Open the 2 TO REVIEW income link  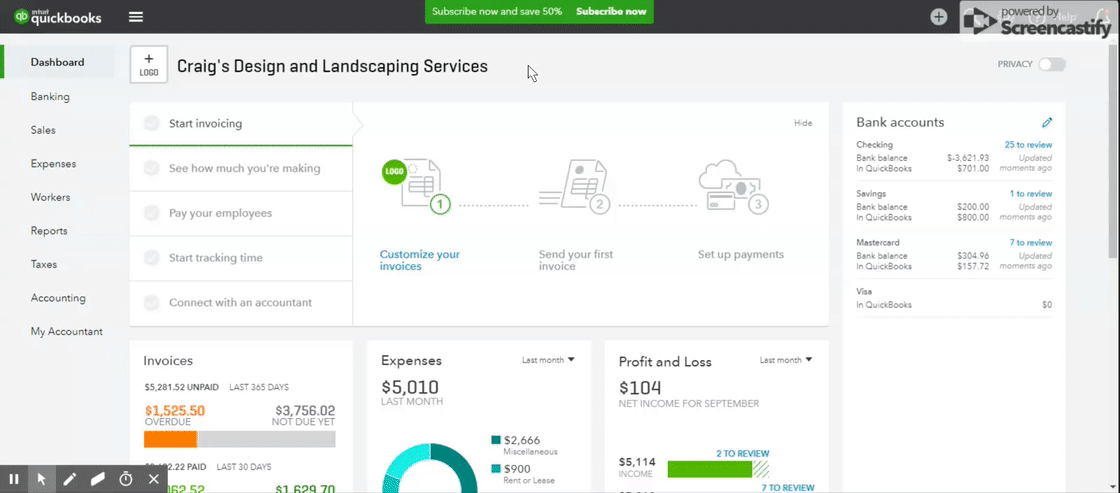pyautogui.click(x=743, y=454)
